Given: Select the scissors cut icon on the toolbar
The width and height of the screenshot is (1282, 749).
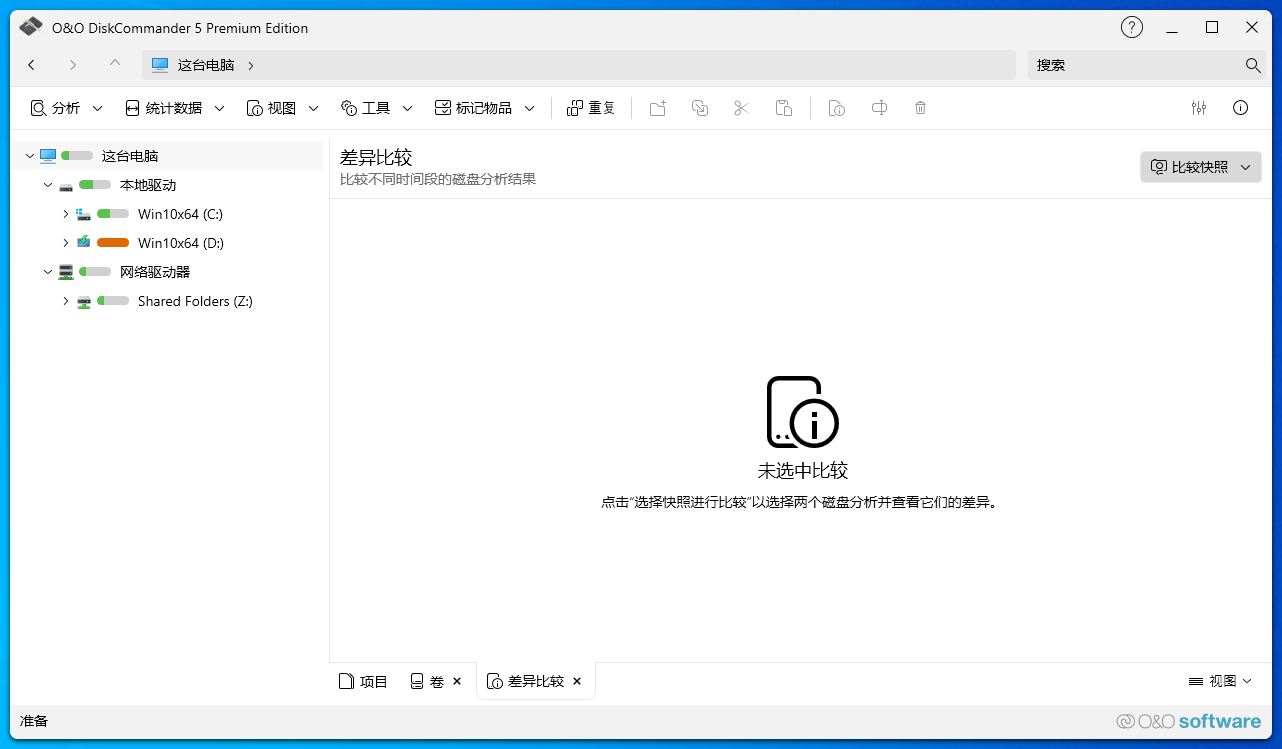Looking at the screenshot, I should [x=741, y=107].
